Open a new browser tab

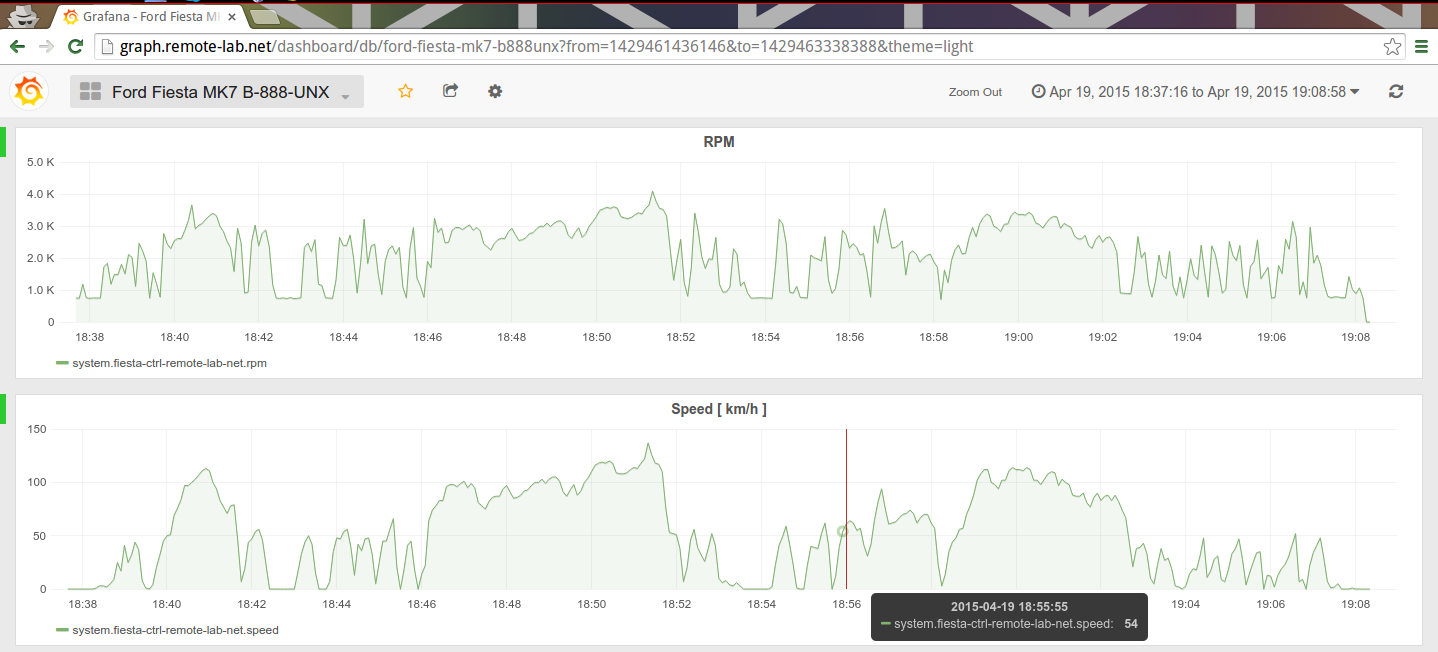coord(264,16)
